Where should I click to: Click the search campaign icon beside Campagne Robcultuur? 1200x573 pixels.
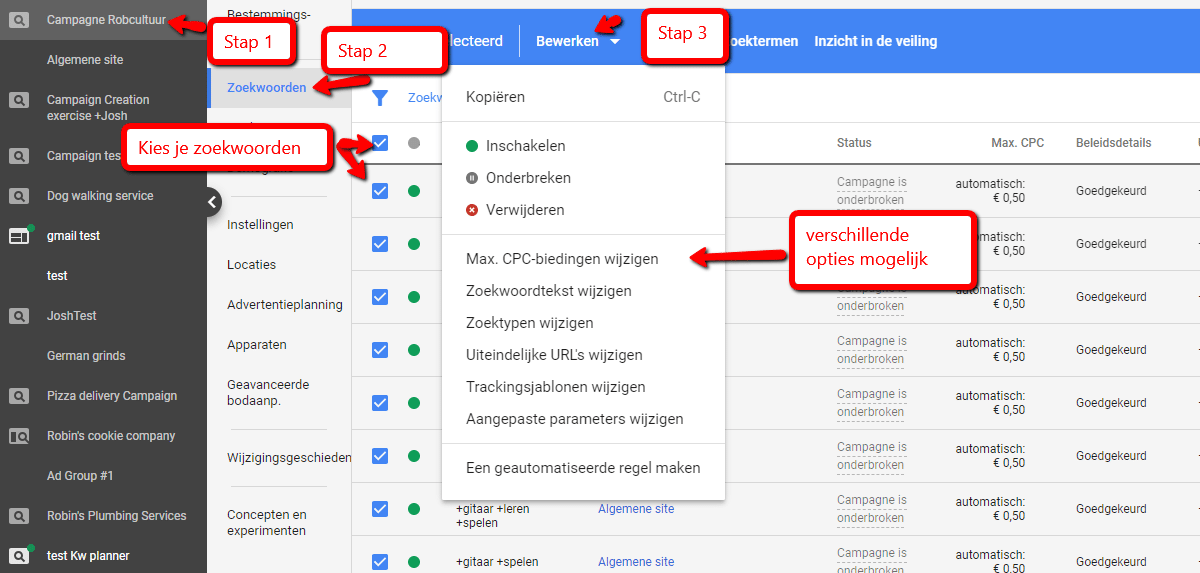coord(19,20)
